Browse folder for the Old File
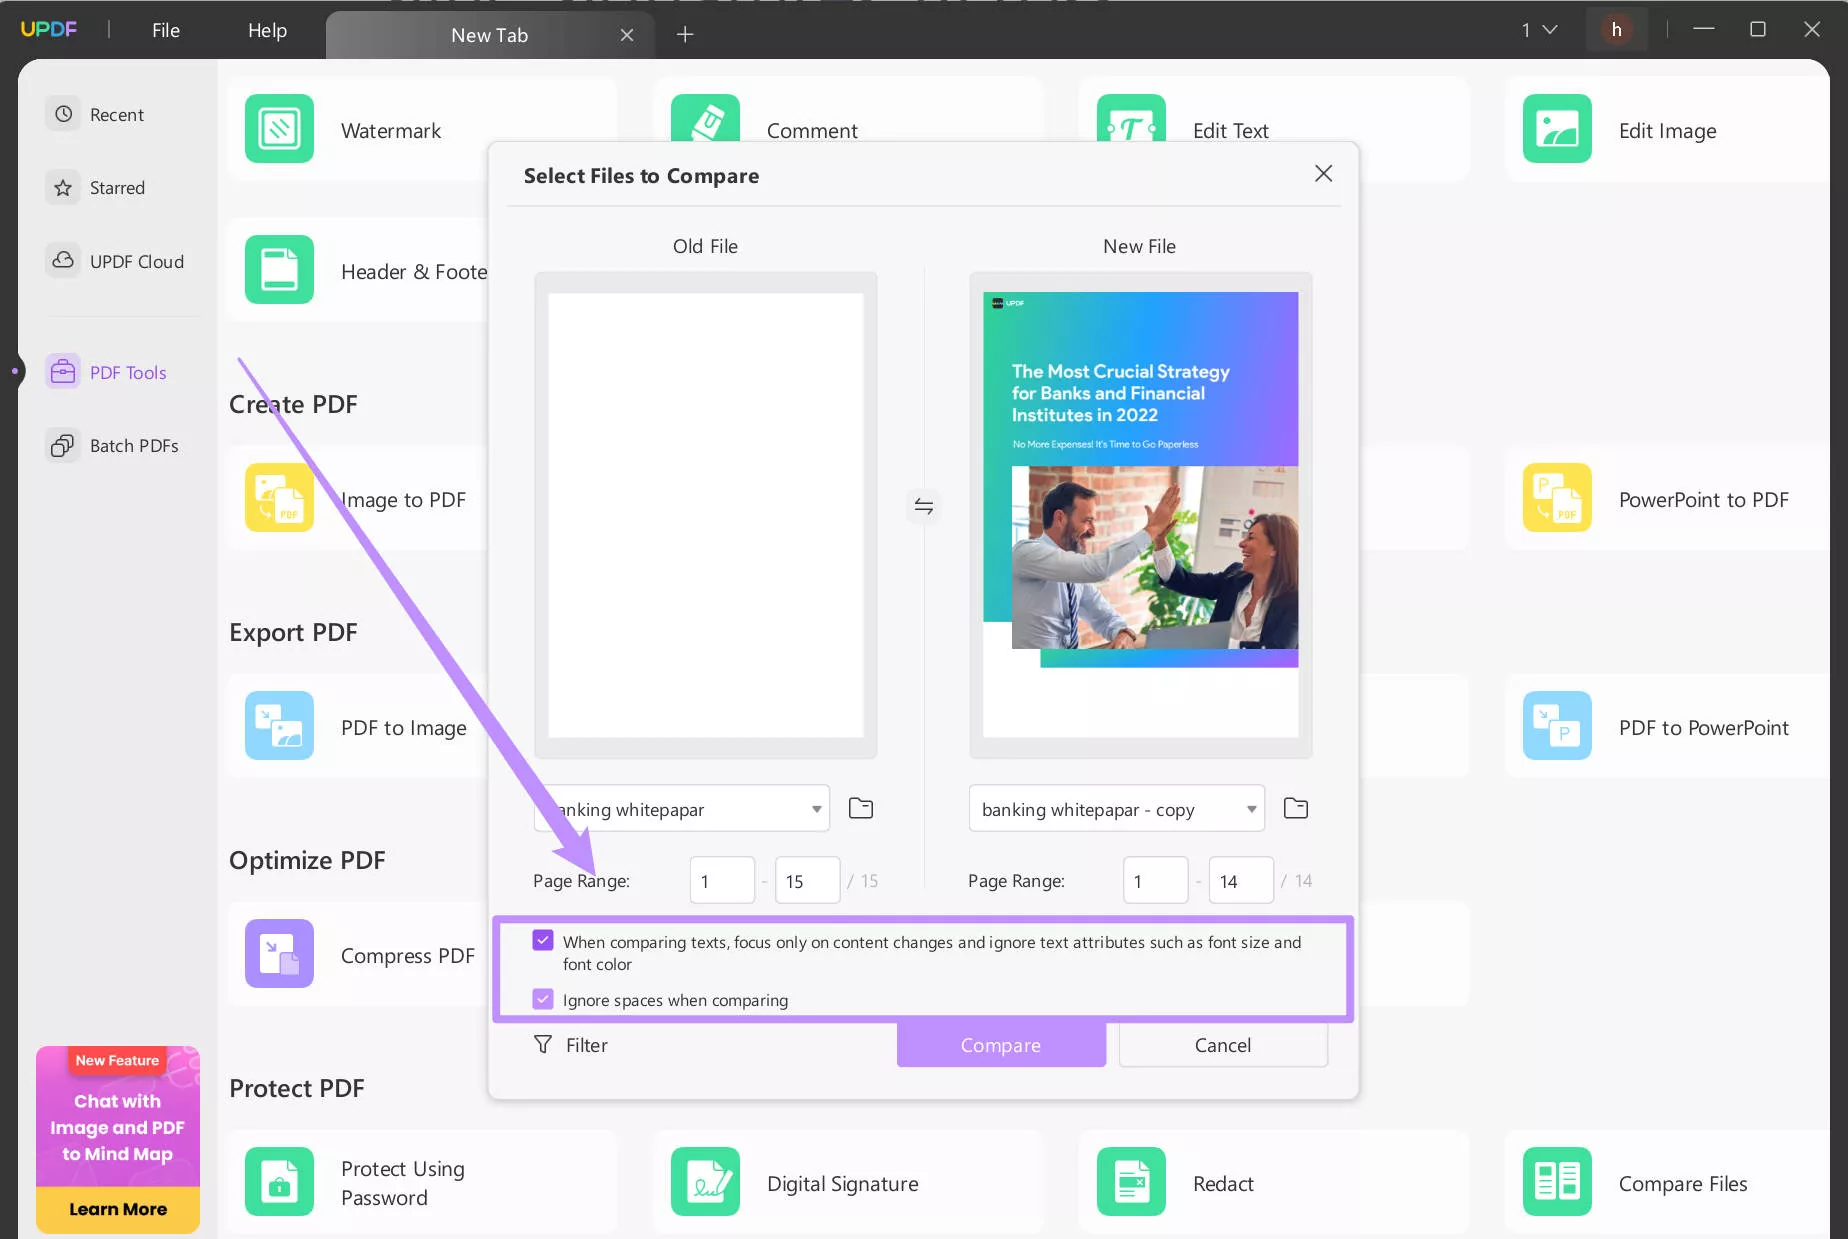The height and width of the screenshot is (1239, 1848). click(861, 808)
